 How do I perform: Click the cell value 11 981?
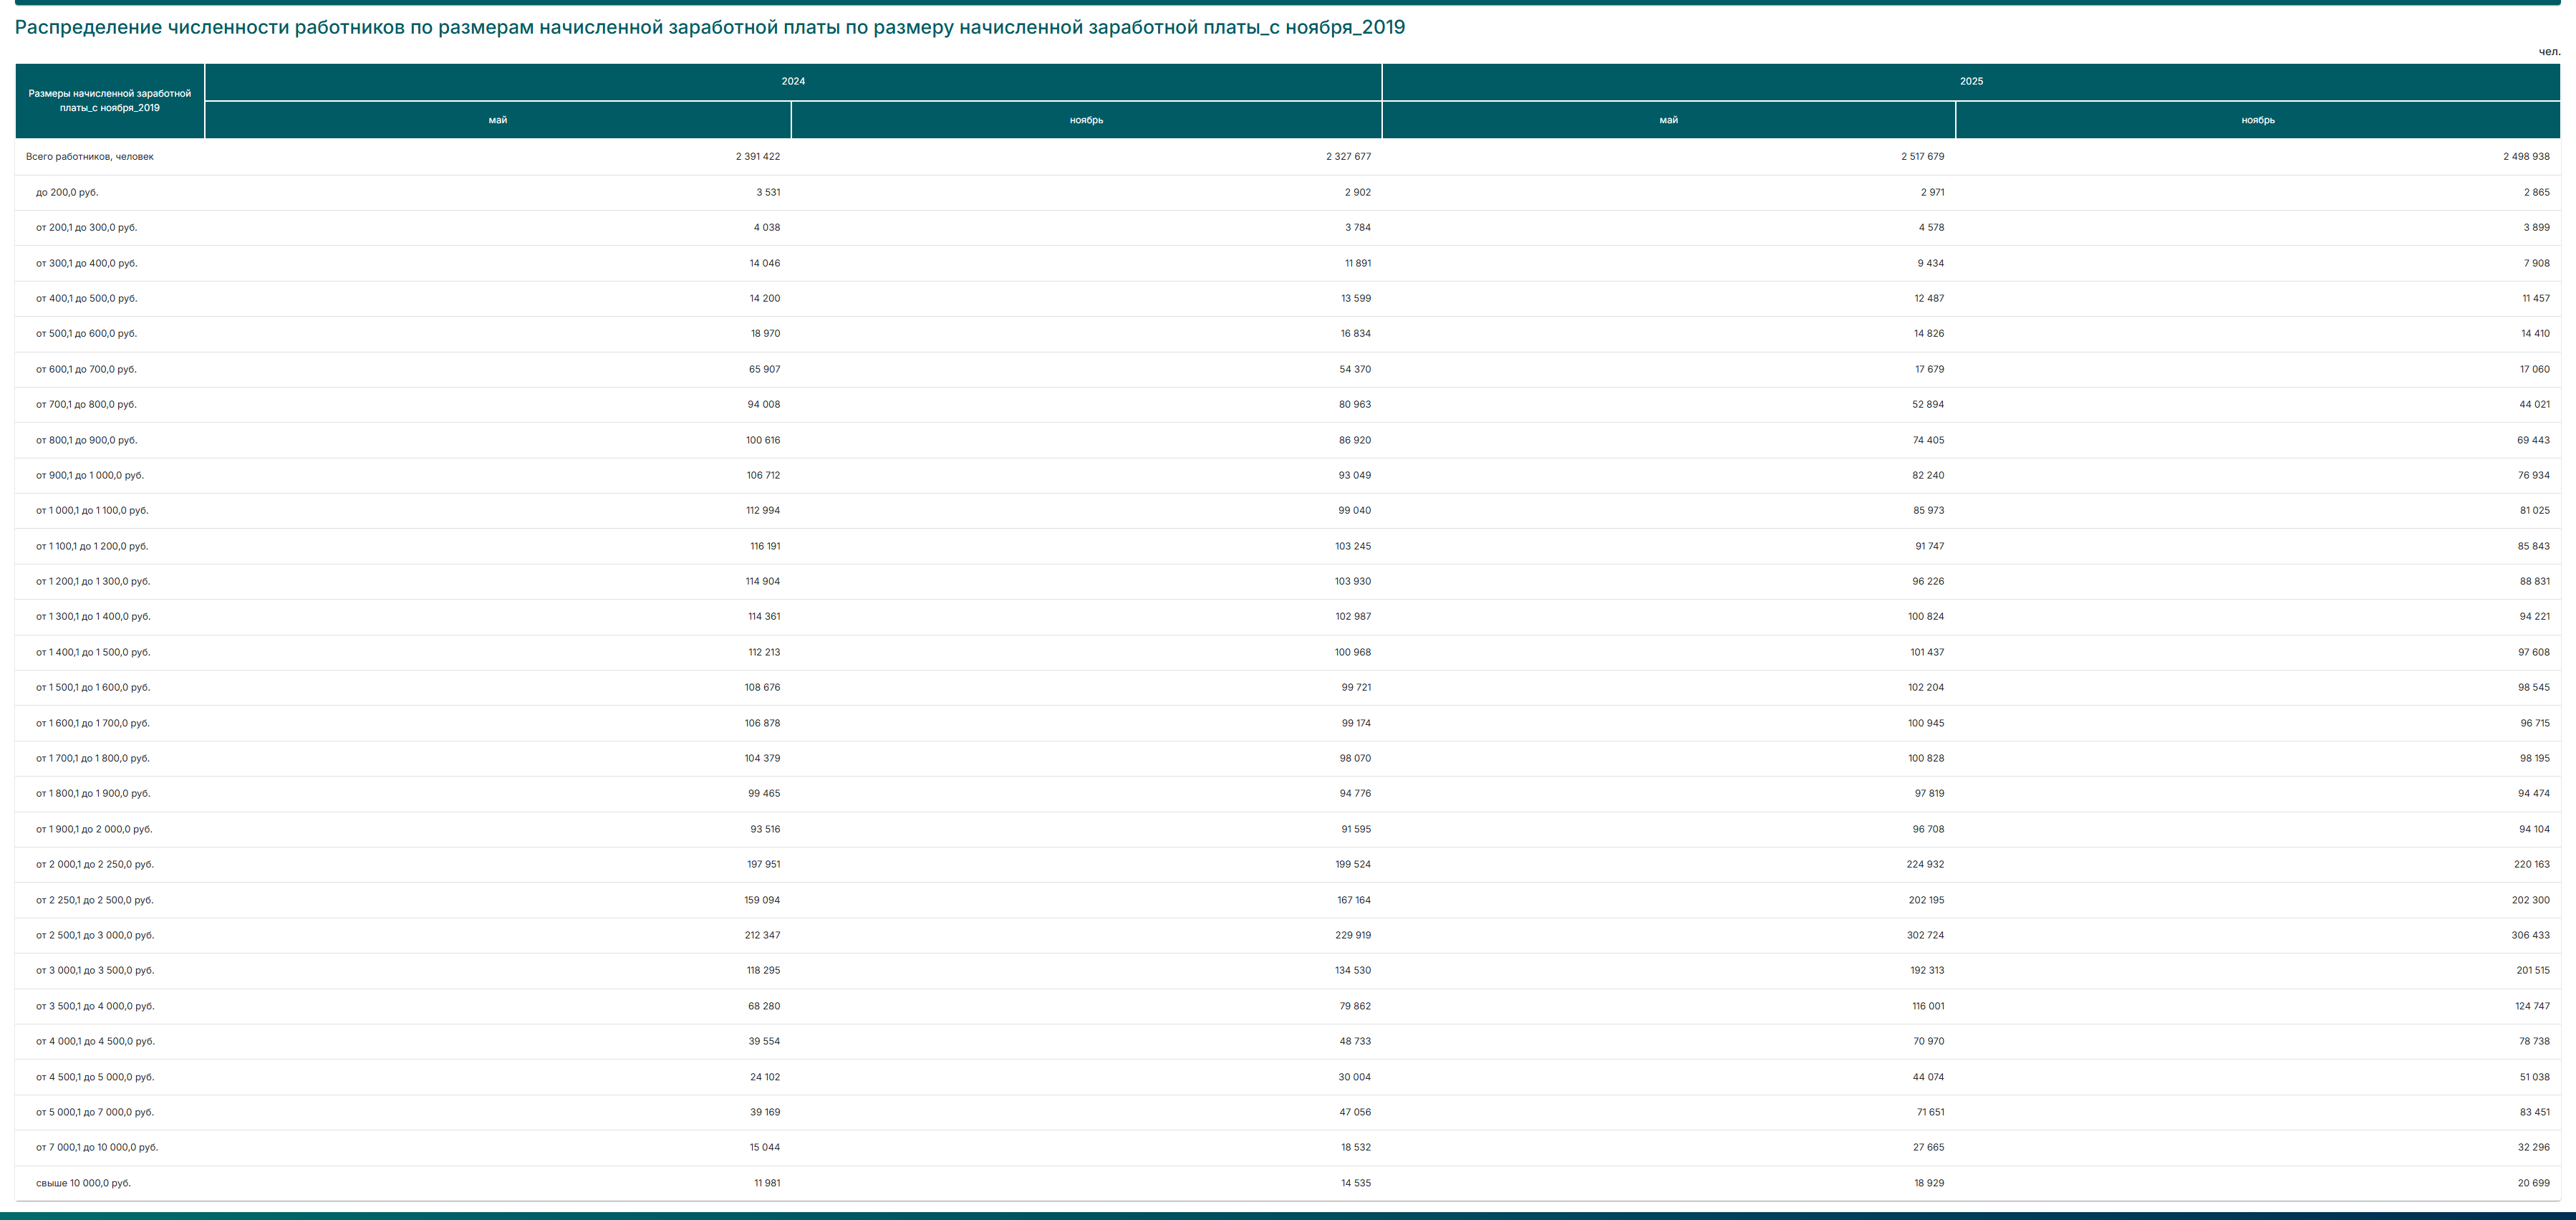pyautogui.click(x=767, y=1183)
